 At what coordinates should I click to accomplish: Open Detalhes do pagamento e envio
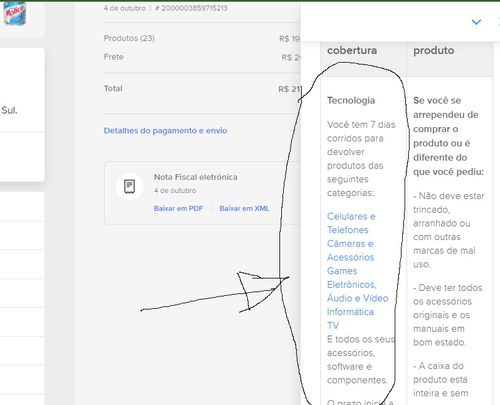point(165,131)
